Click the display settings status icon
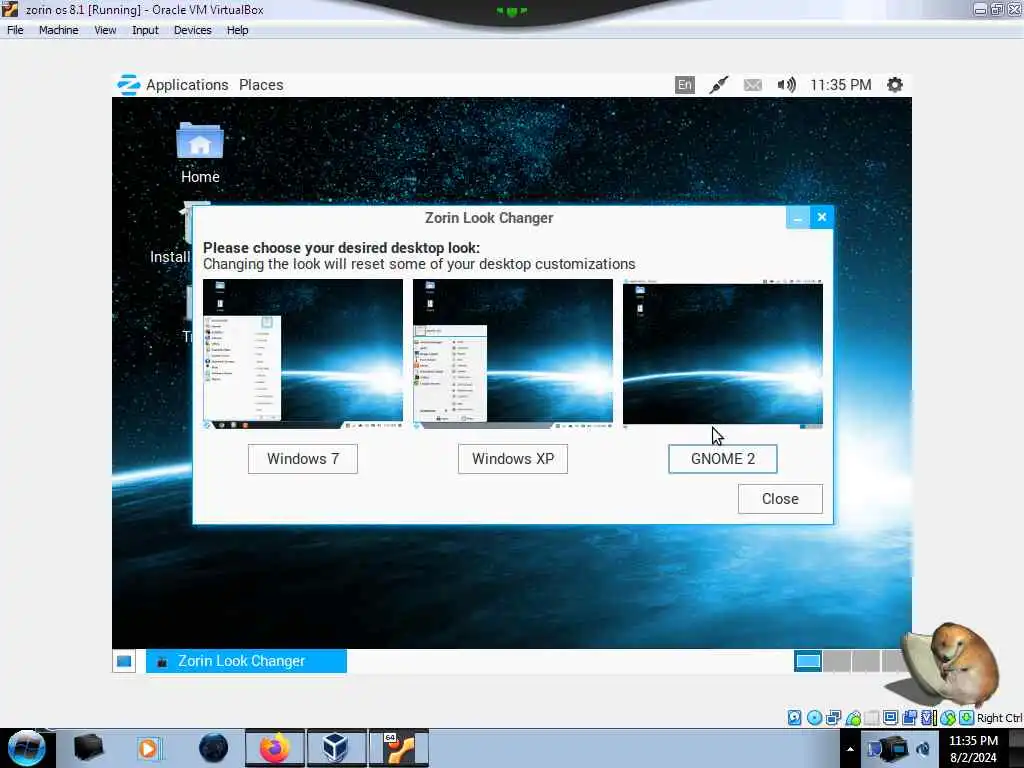Image resolution: width=1024 pixels, height=768 pixels. coord(890,718)
